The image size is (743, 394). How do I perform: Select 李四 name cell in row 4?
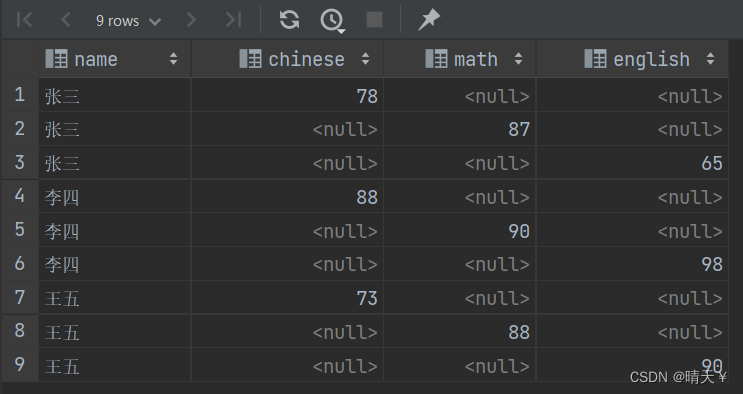point(115,196)
